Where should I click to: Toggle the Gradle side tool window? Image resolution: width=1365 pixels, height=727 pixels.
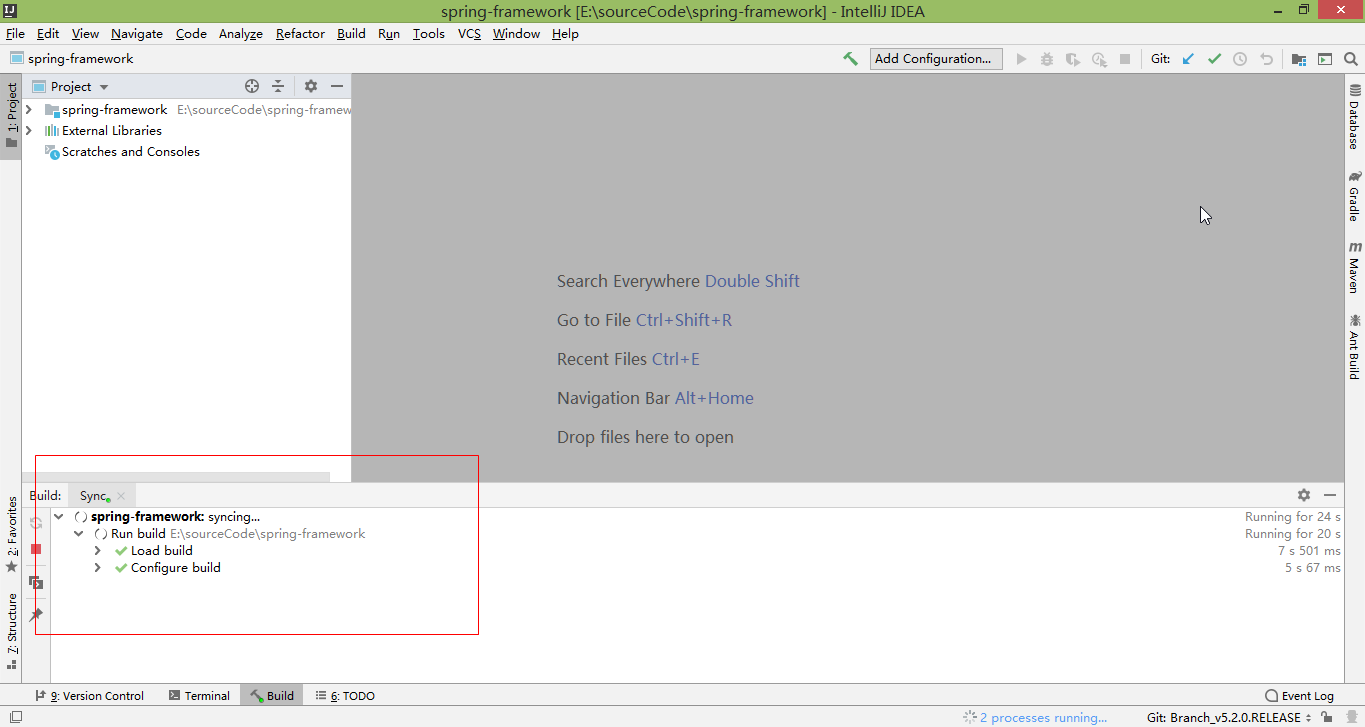pyautogui.click(x=1354, y=196)
